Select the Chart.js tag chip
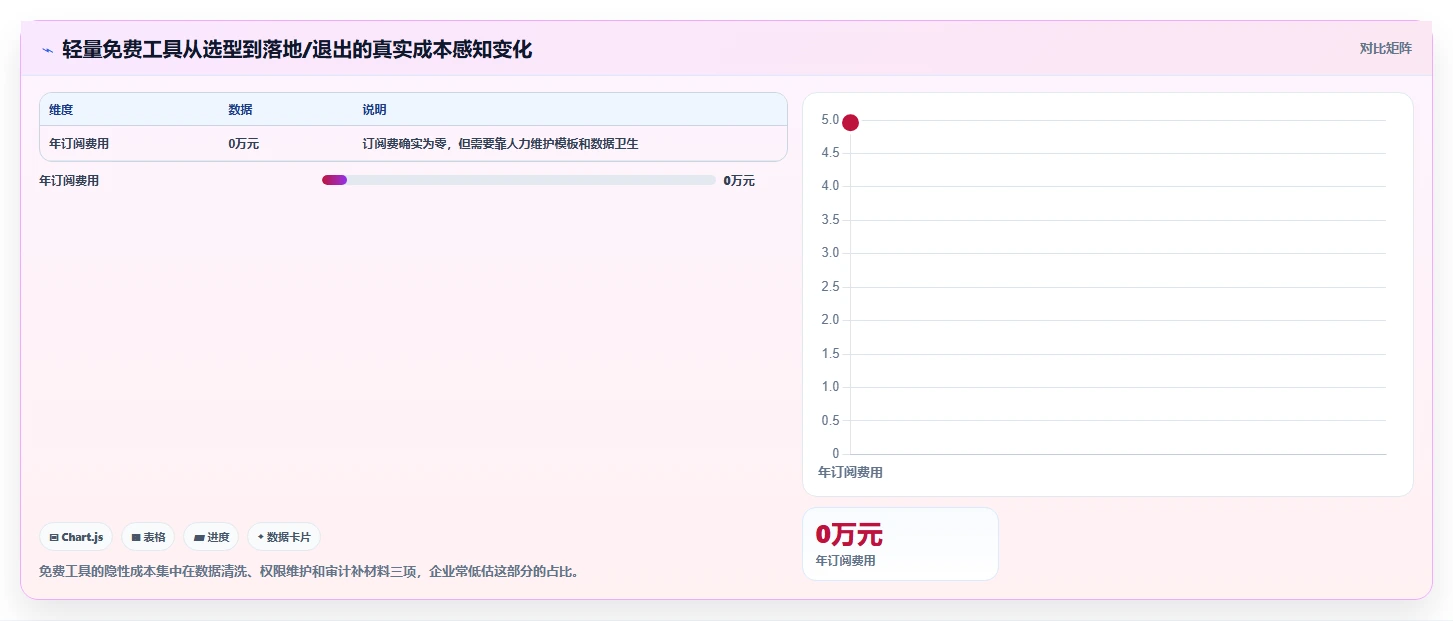The image size is (1453, 621). click(76, 537)
